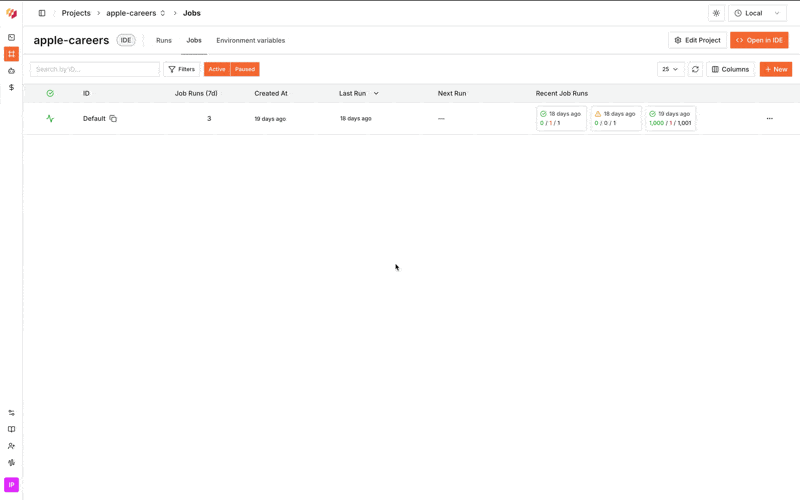Viewport: 800px width, 500px height.
Task: Open the Local timezone dropdown
Action: pyautogui.click(x=757, y=13)
